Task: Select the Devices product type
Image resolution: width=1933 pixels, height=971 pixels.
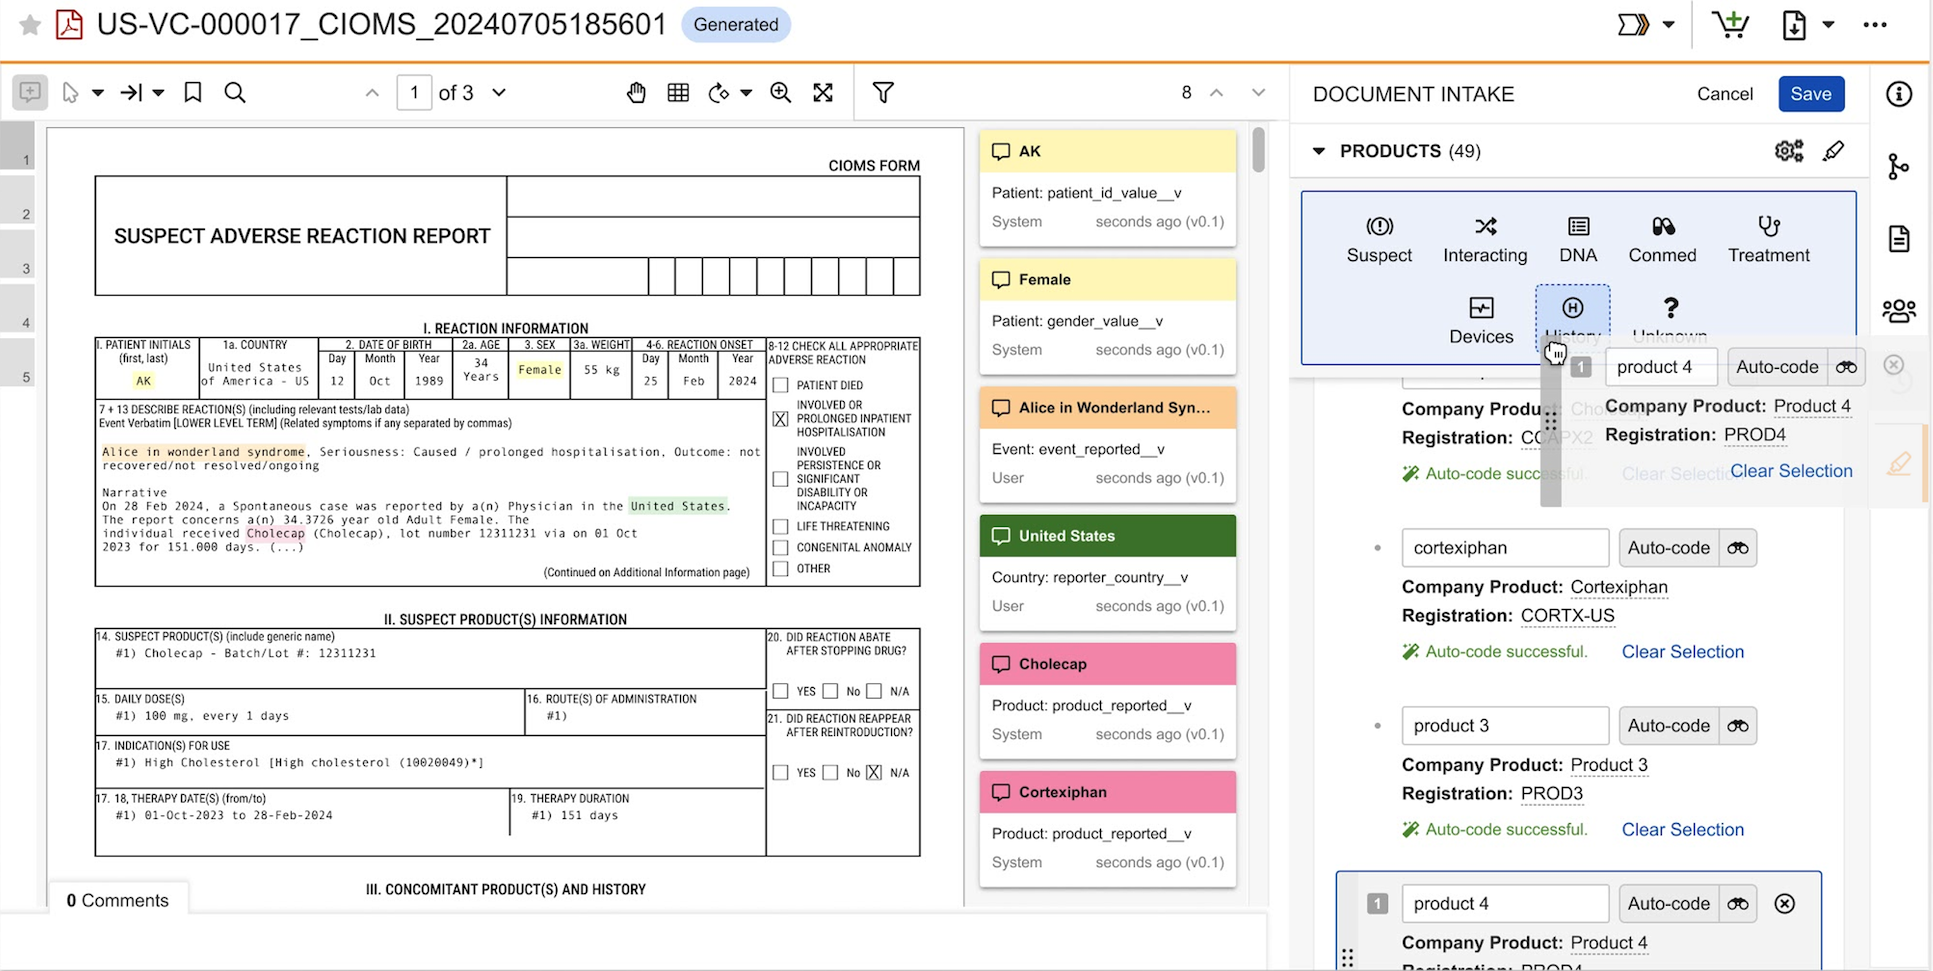Action: 1481,321
